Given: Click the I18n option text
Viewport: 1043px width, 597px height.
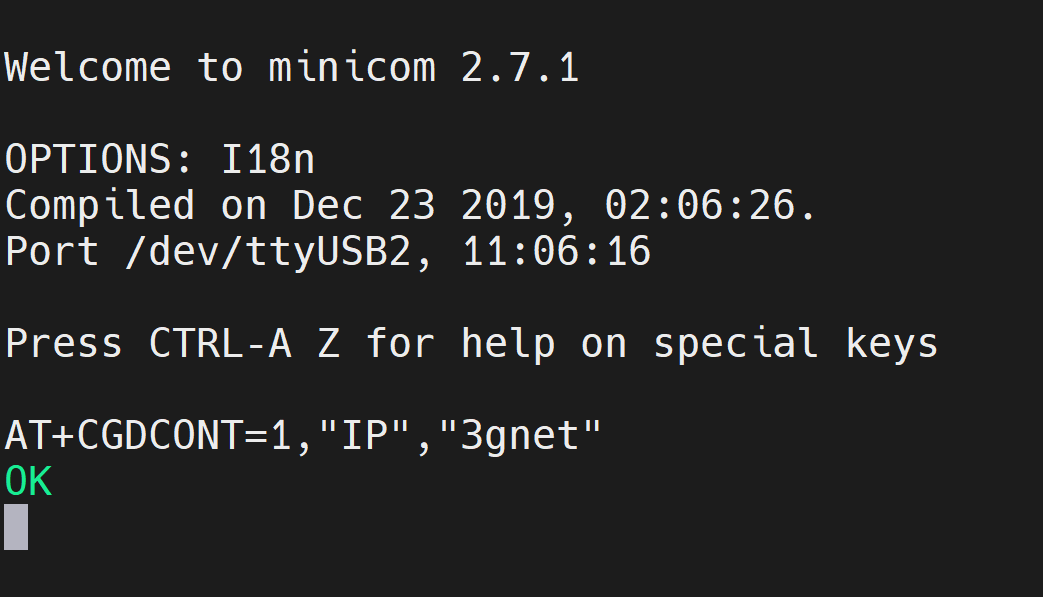Looking at the screenshot, I should click(x=267, y=160).
